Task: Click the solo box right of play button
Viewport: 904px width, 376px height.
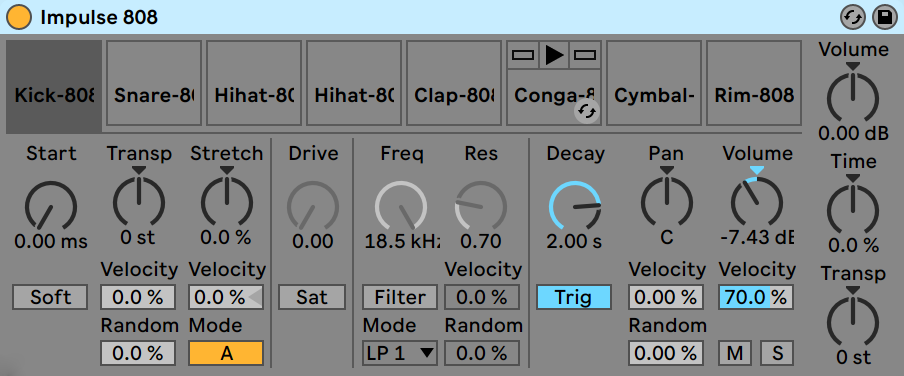Action: click(x=585, y=55)
